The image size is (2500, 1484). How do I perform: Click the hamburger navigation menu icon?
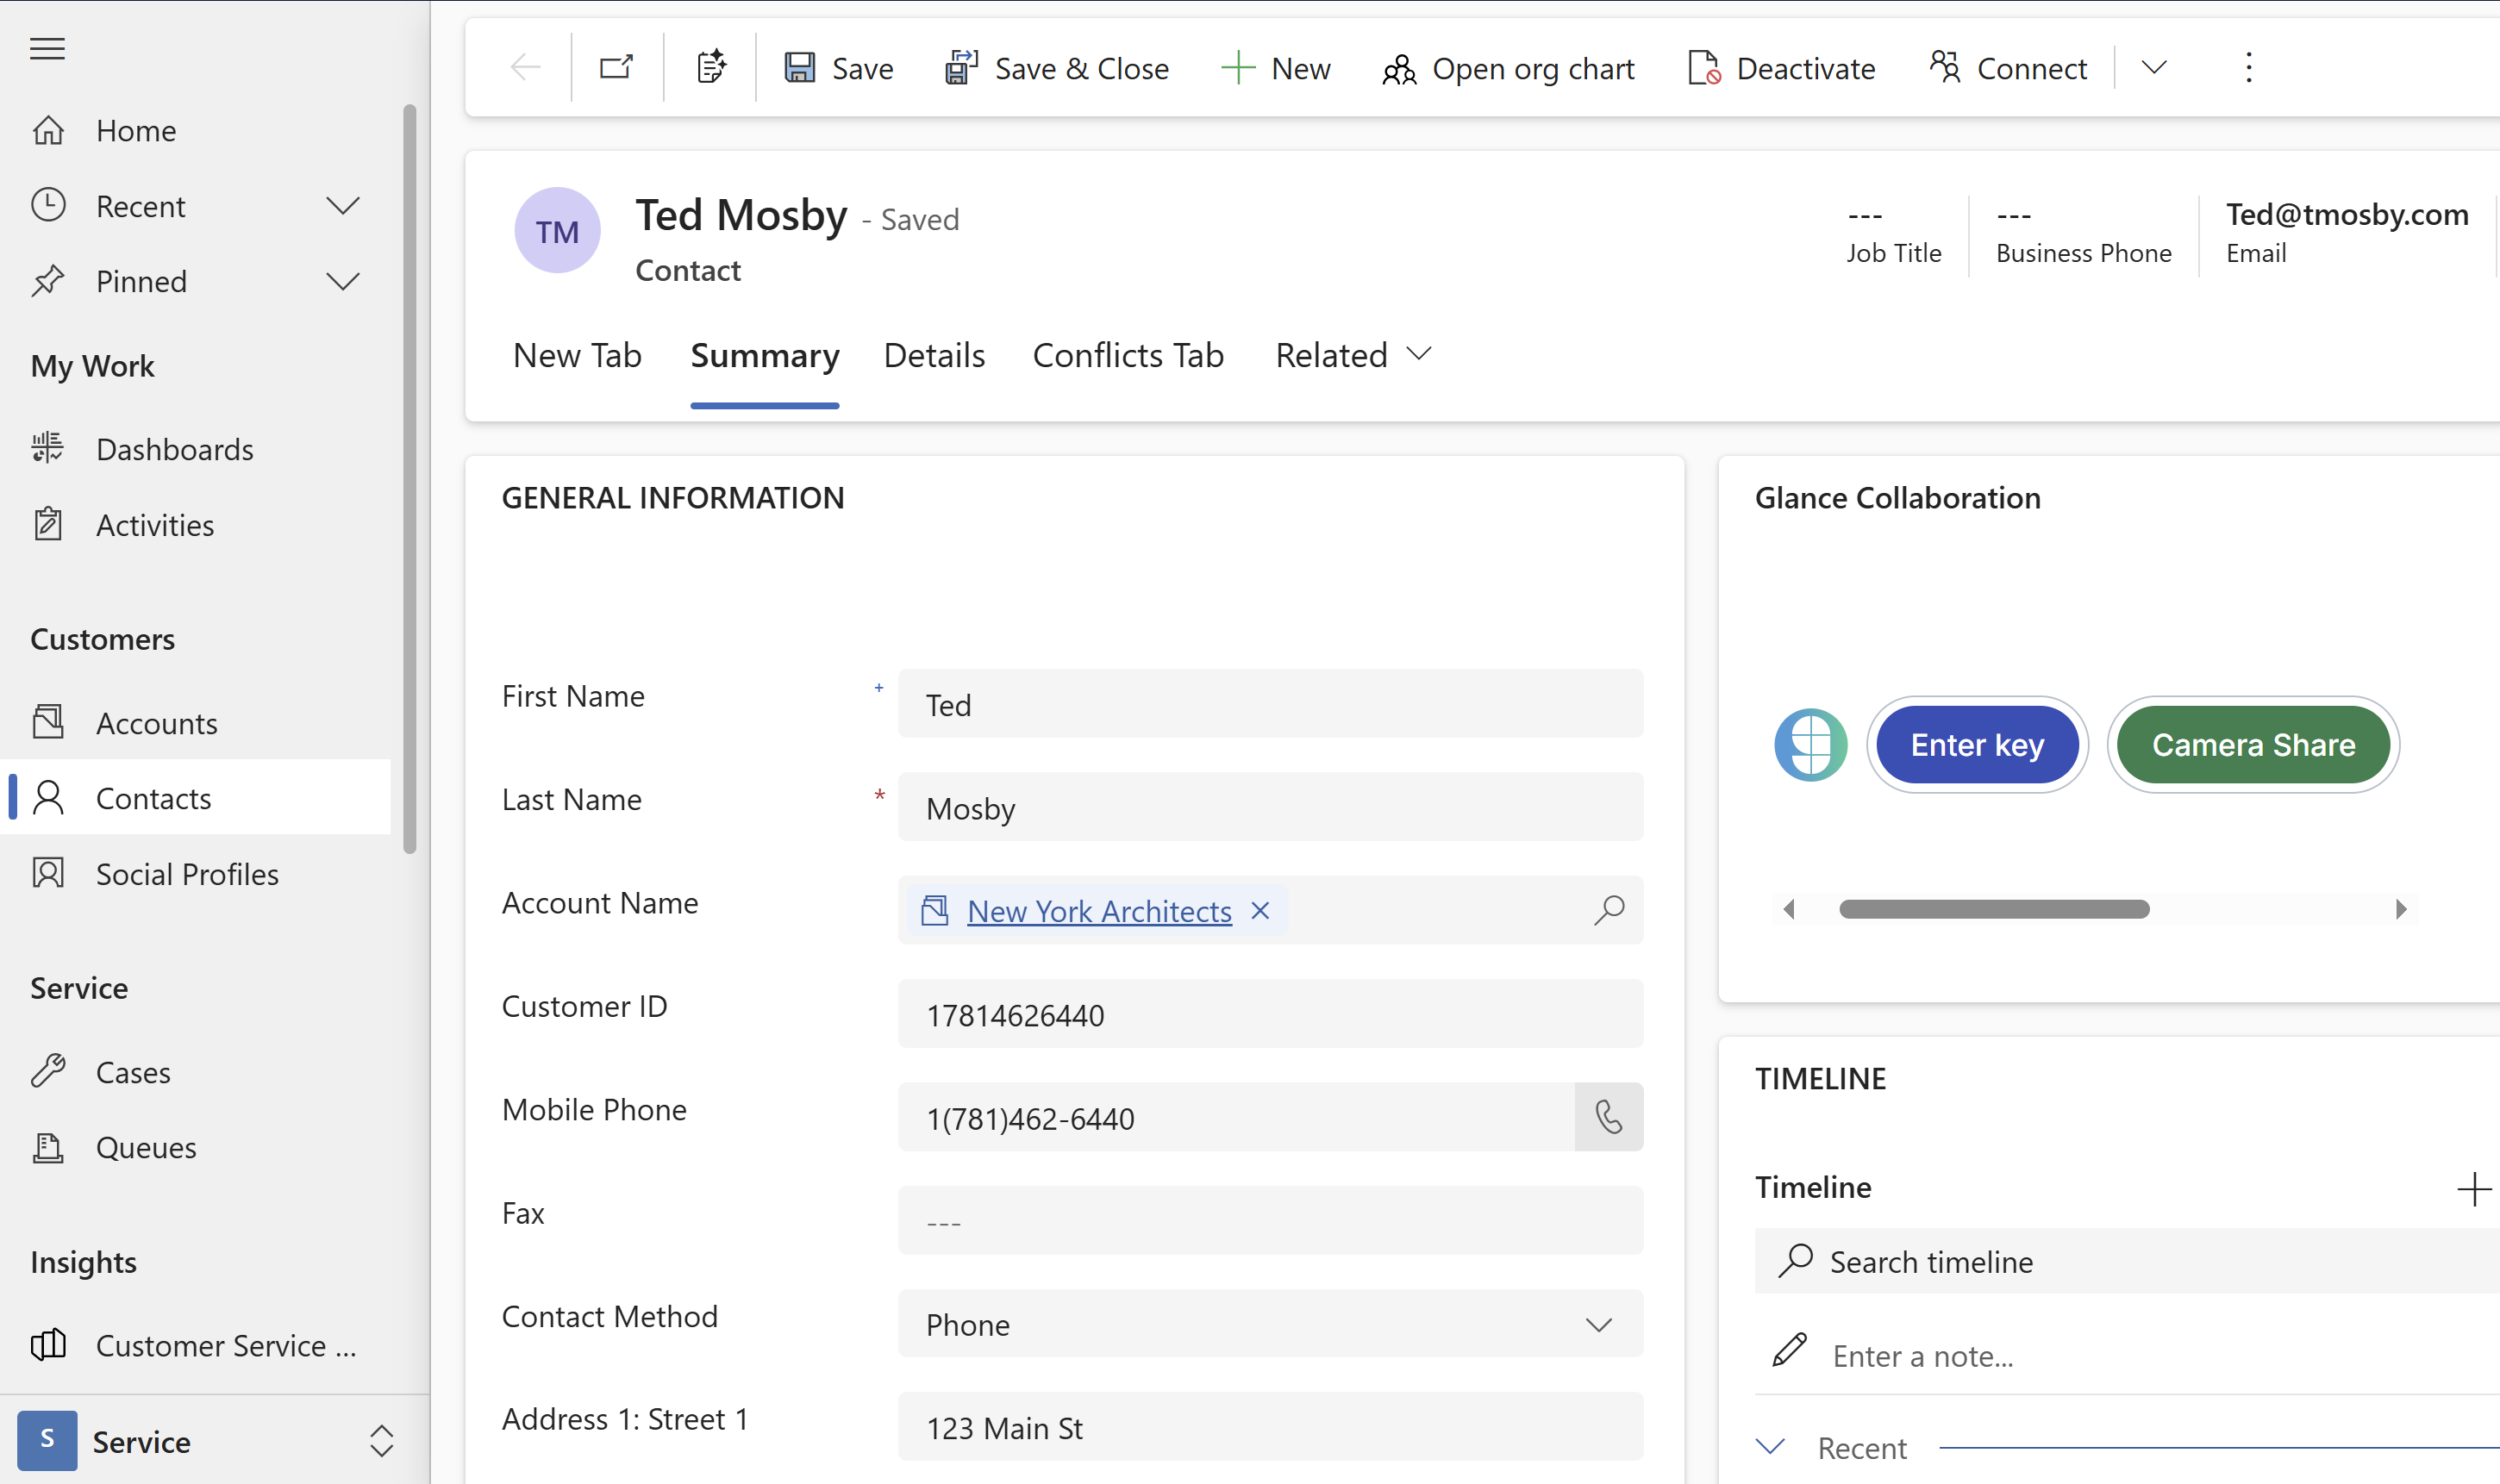pos(47,48)
